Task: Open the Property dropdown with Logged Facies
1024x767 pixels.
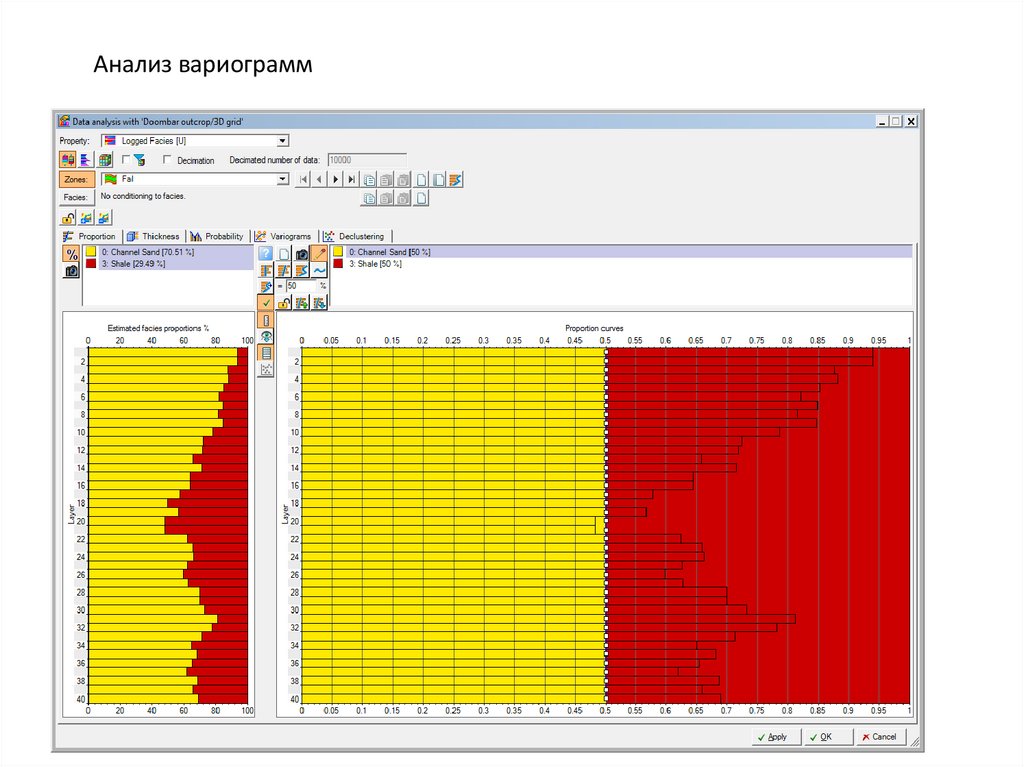Action: click(x=283, y=141)
